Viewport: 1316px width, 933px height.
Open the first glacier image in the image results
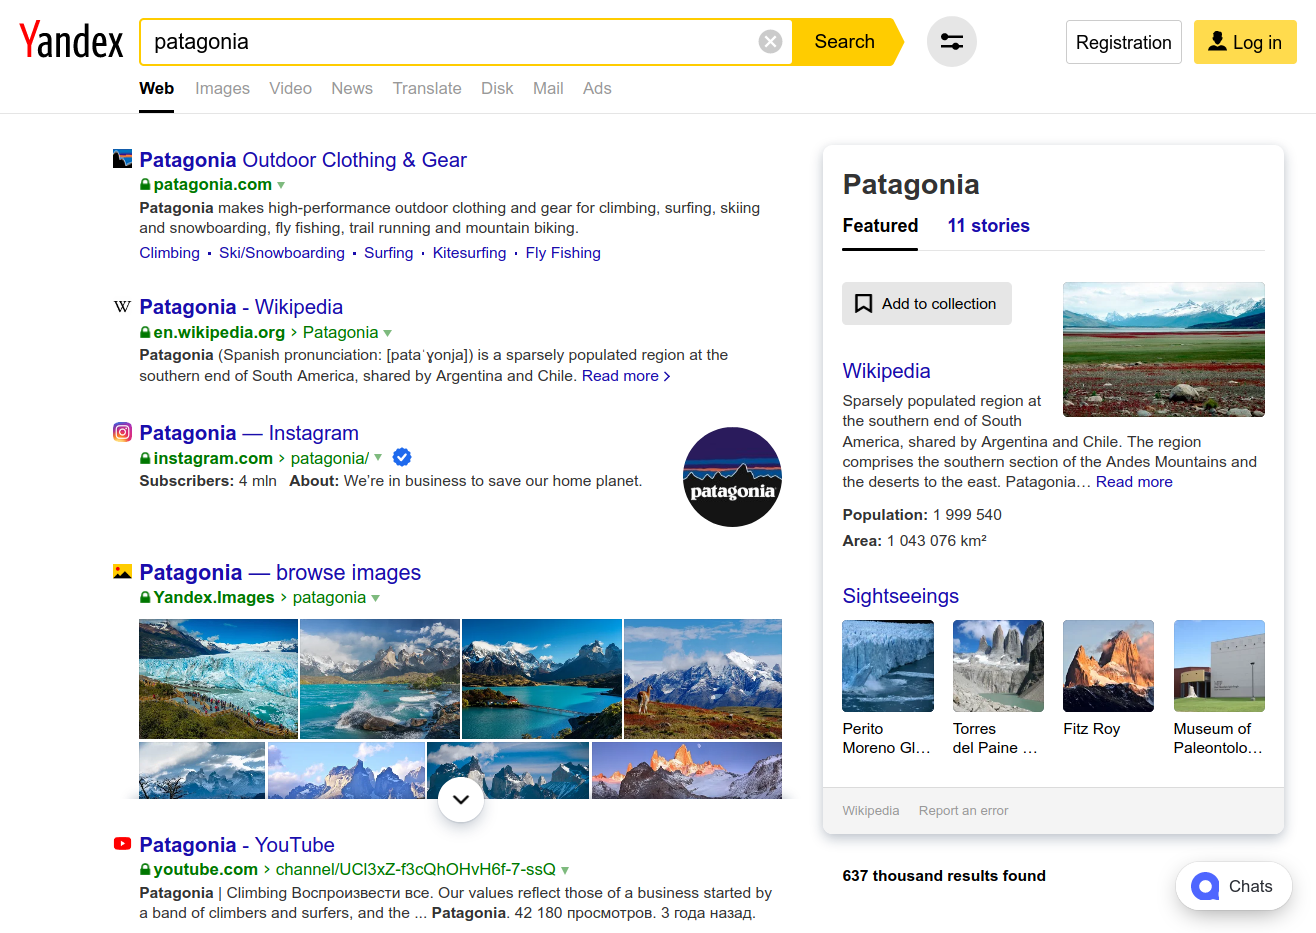pyautogui.click(x=218, y=679)
